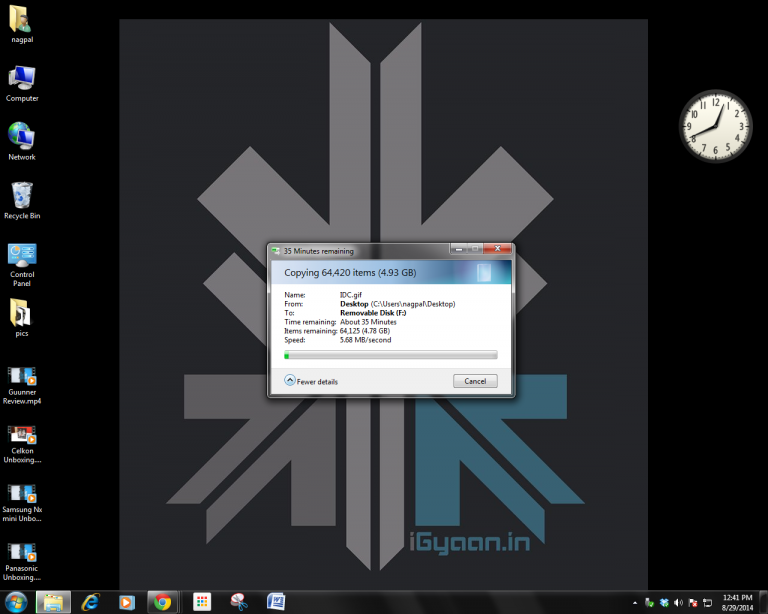This screenshot has height=614, width=768.
Task: Open the Windows Start menu
Action: 14,602
